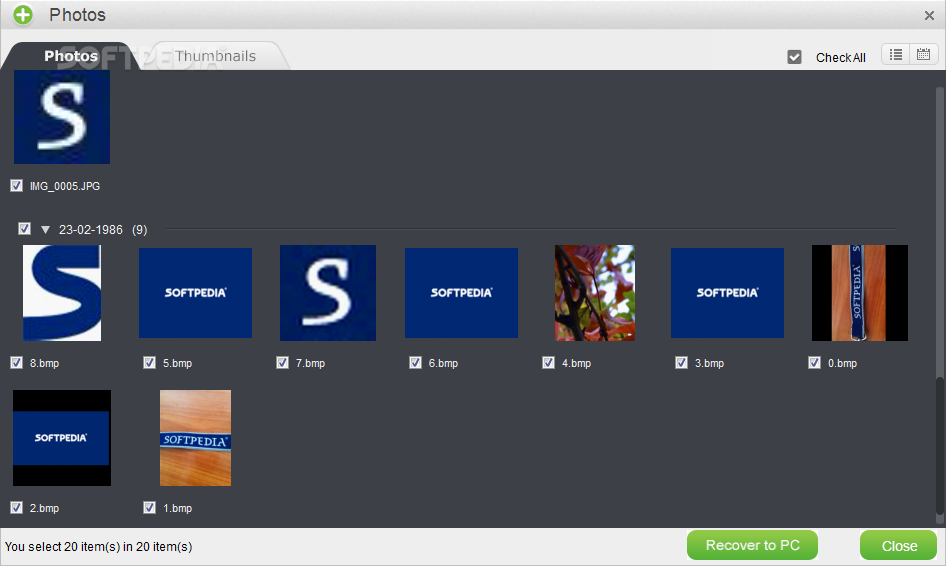Click the IMG_0005.JPG file name
The height and width of the screenshot is (566, 946).
pos(65,186)
